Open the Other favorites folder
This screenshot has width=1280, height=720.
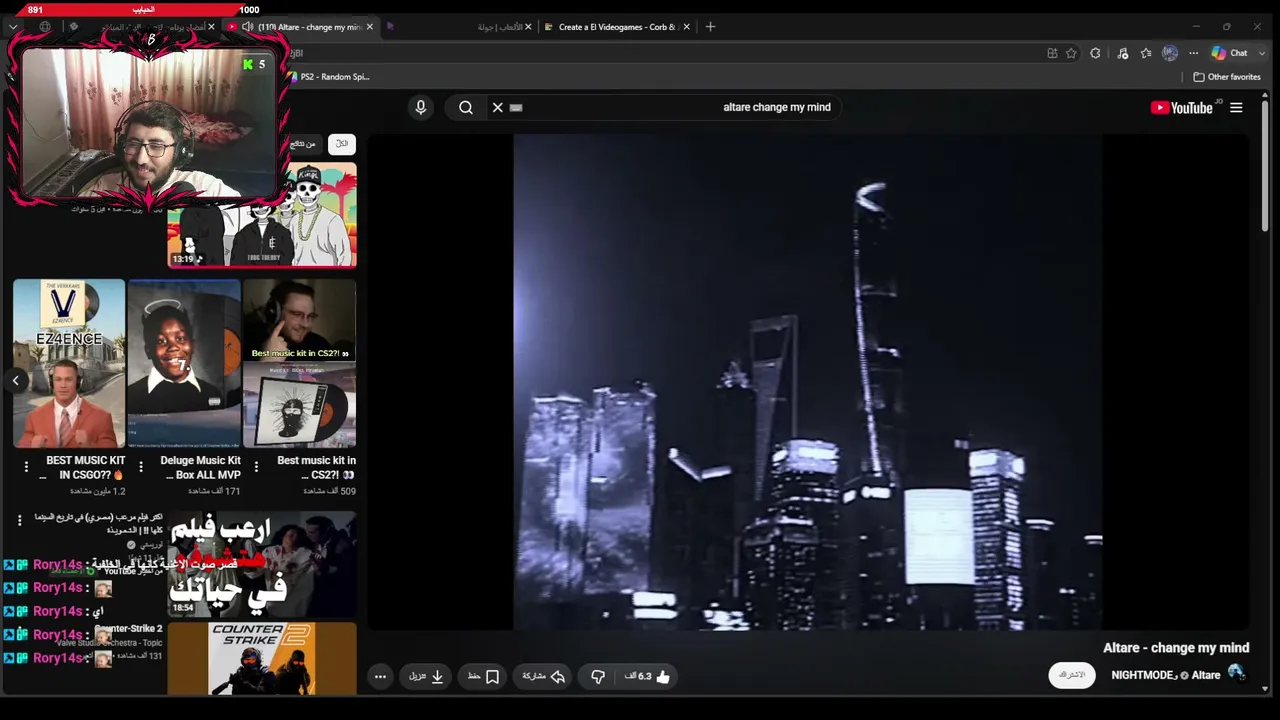click(x=1227, y=77)
